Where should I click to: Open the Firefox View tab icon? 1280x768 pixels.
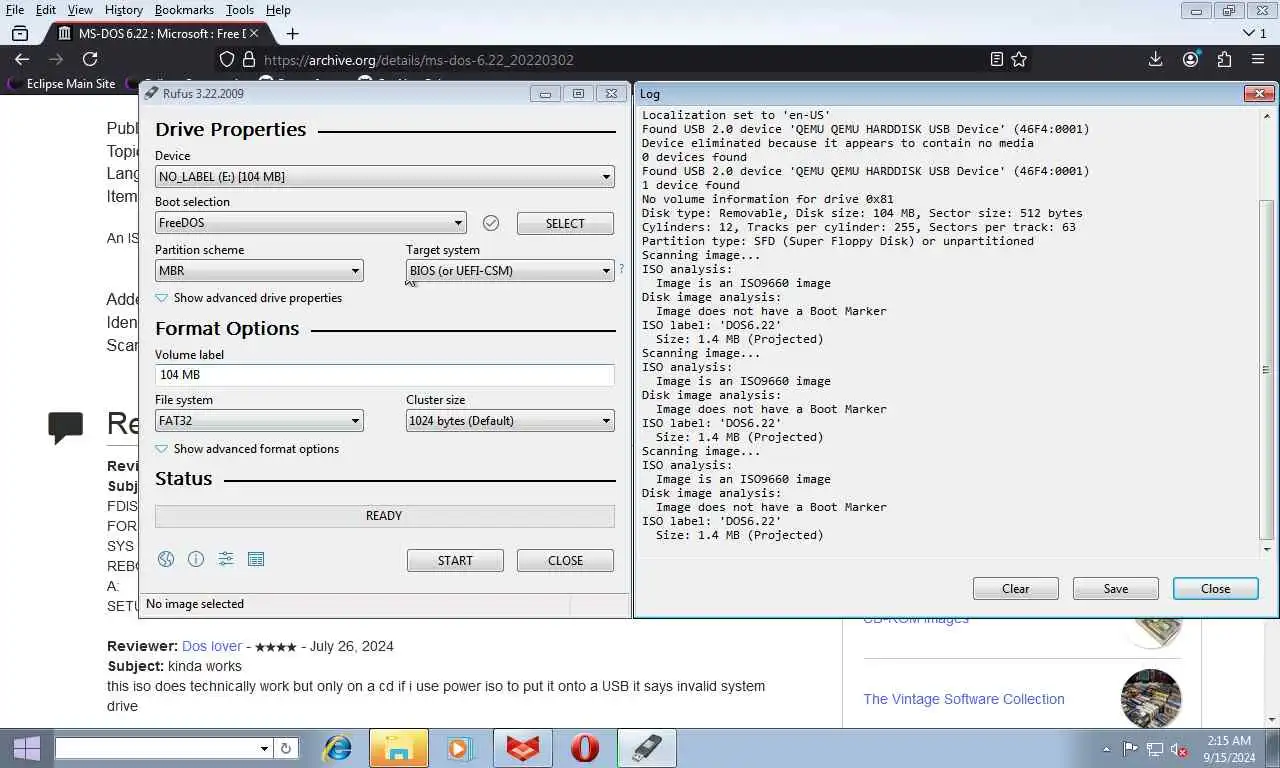click(x=20, y=33)
